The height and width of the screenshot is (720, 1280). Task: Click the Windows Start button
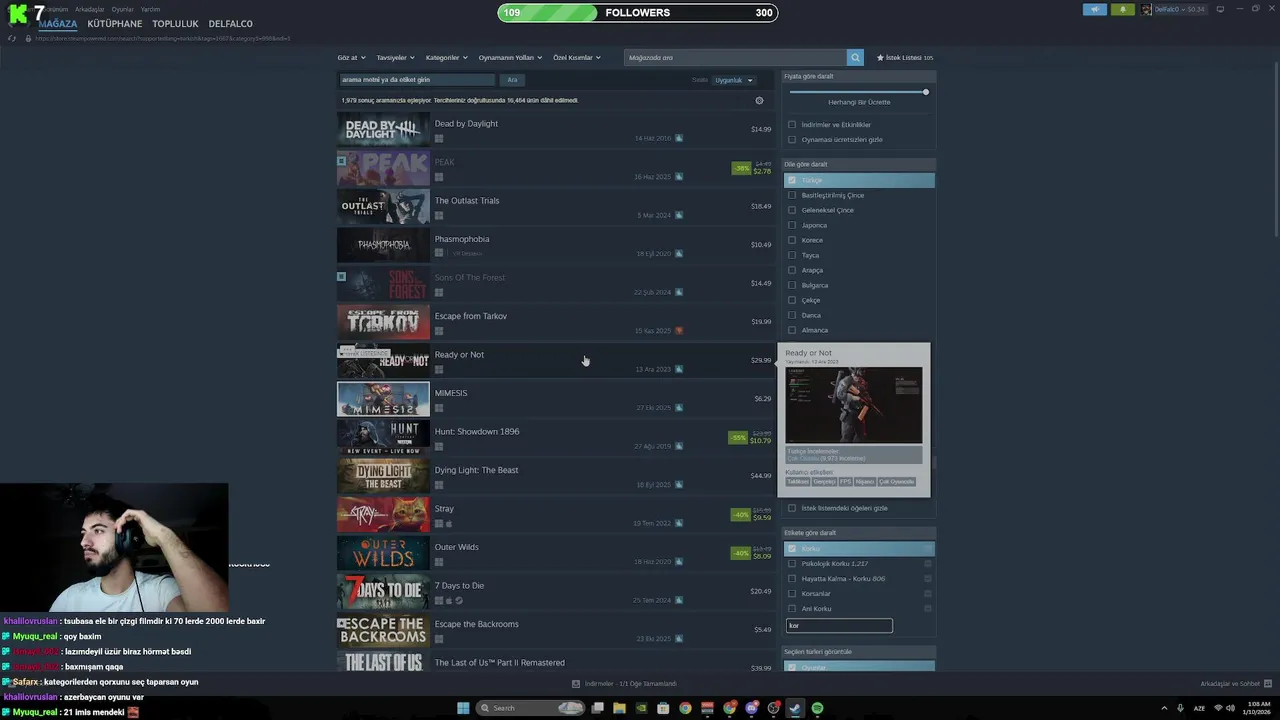click(463, 708)
